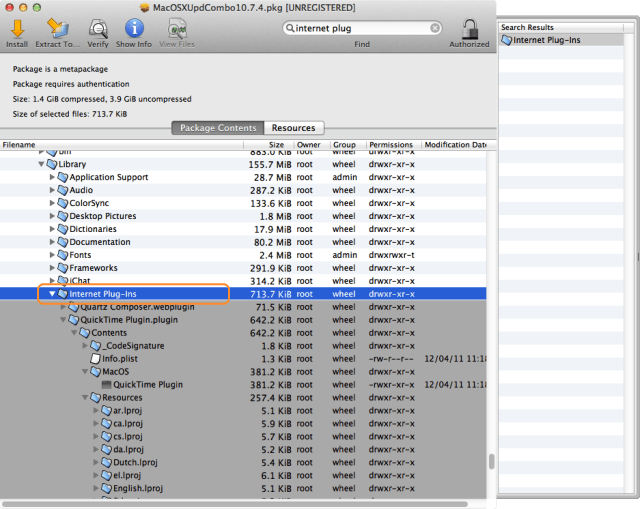Click the magnifier icon in search field
The image size is (640, 509).
coord(290,28)
